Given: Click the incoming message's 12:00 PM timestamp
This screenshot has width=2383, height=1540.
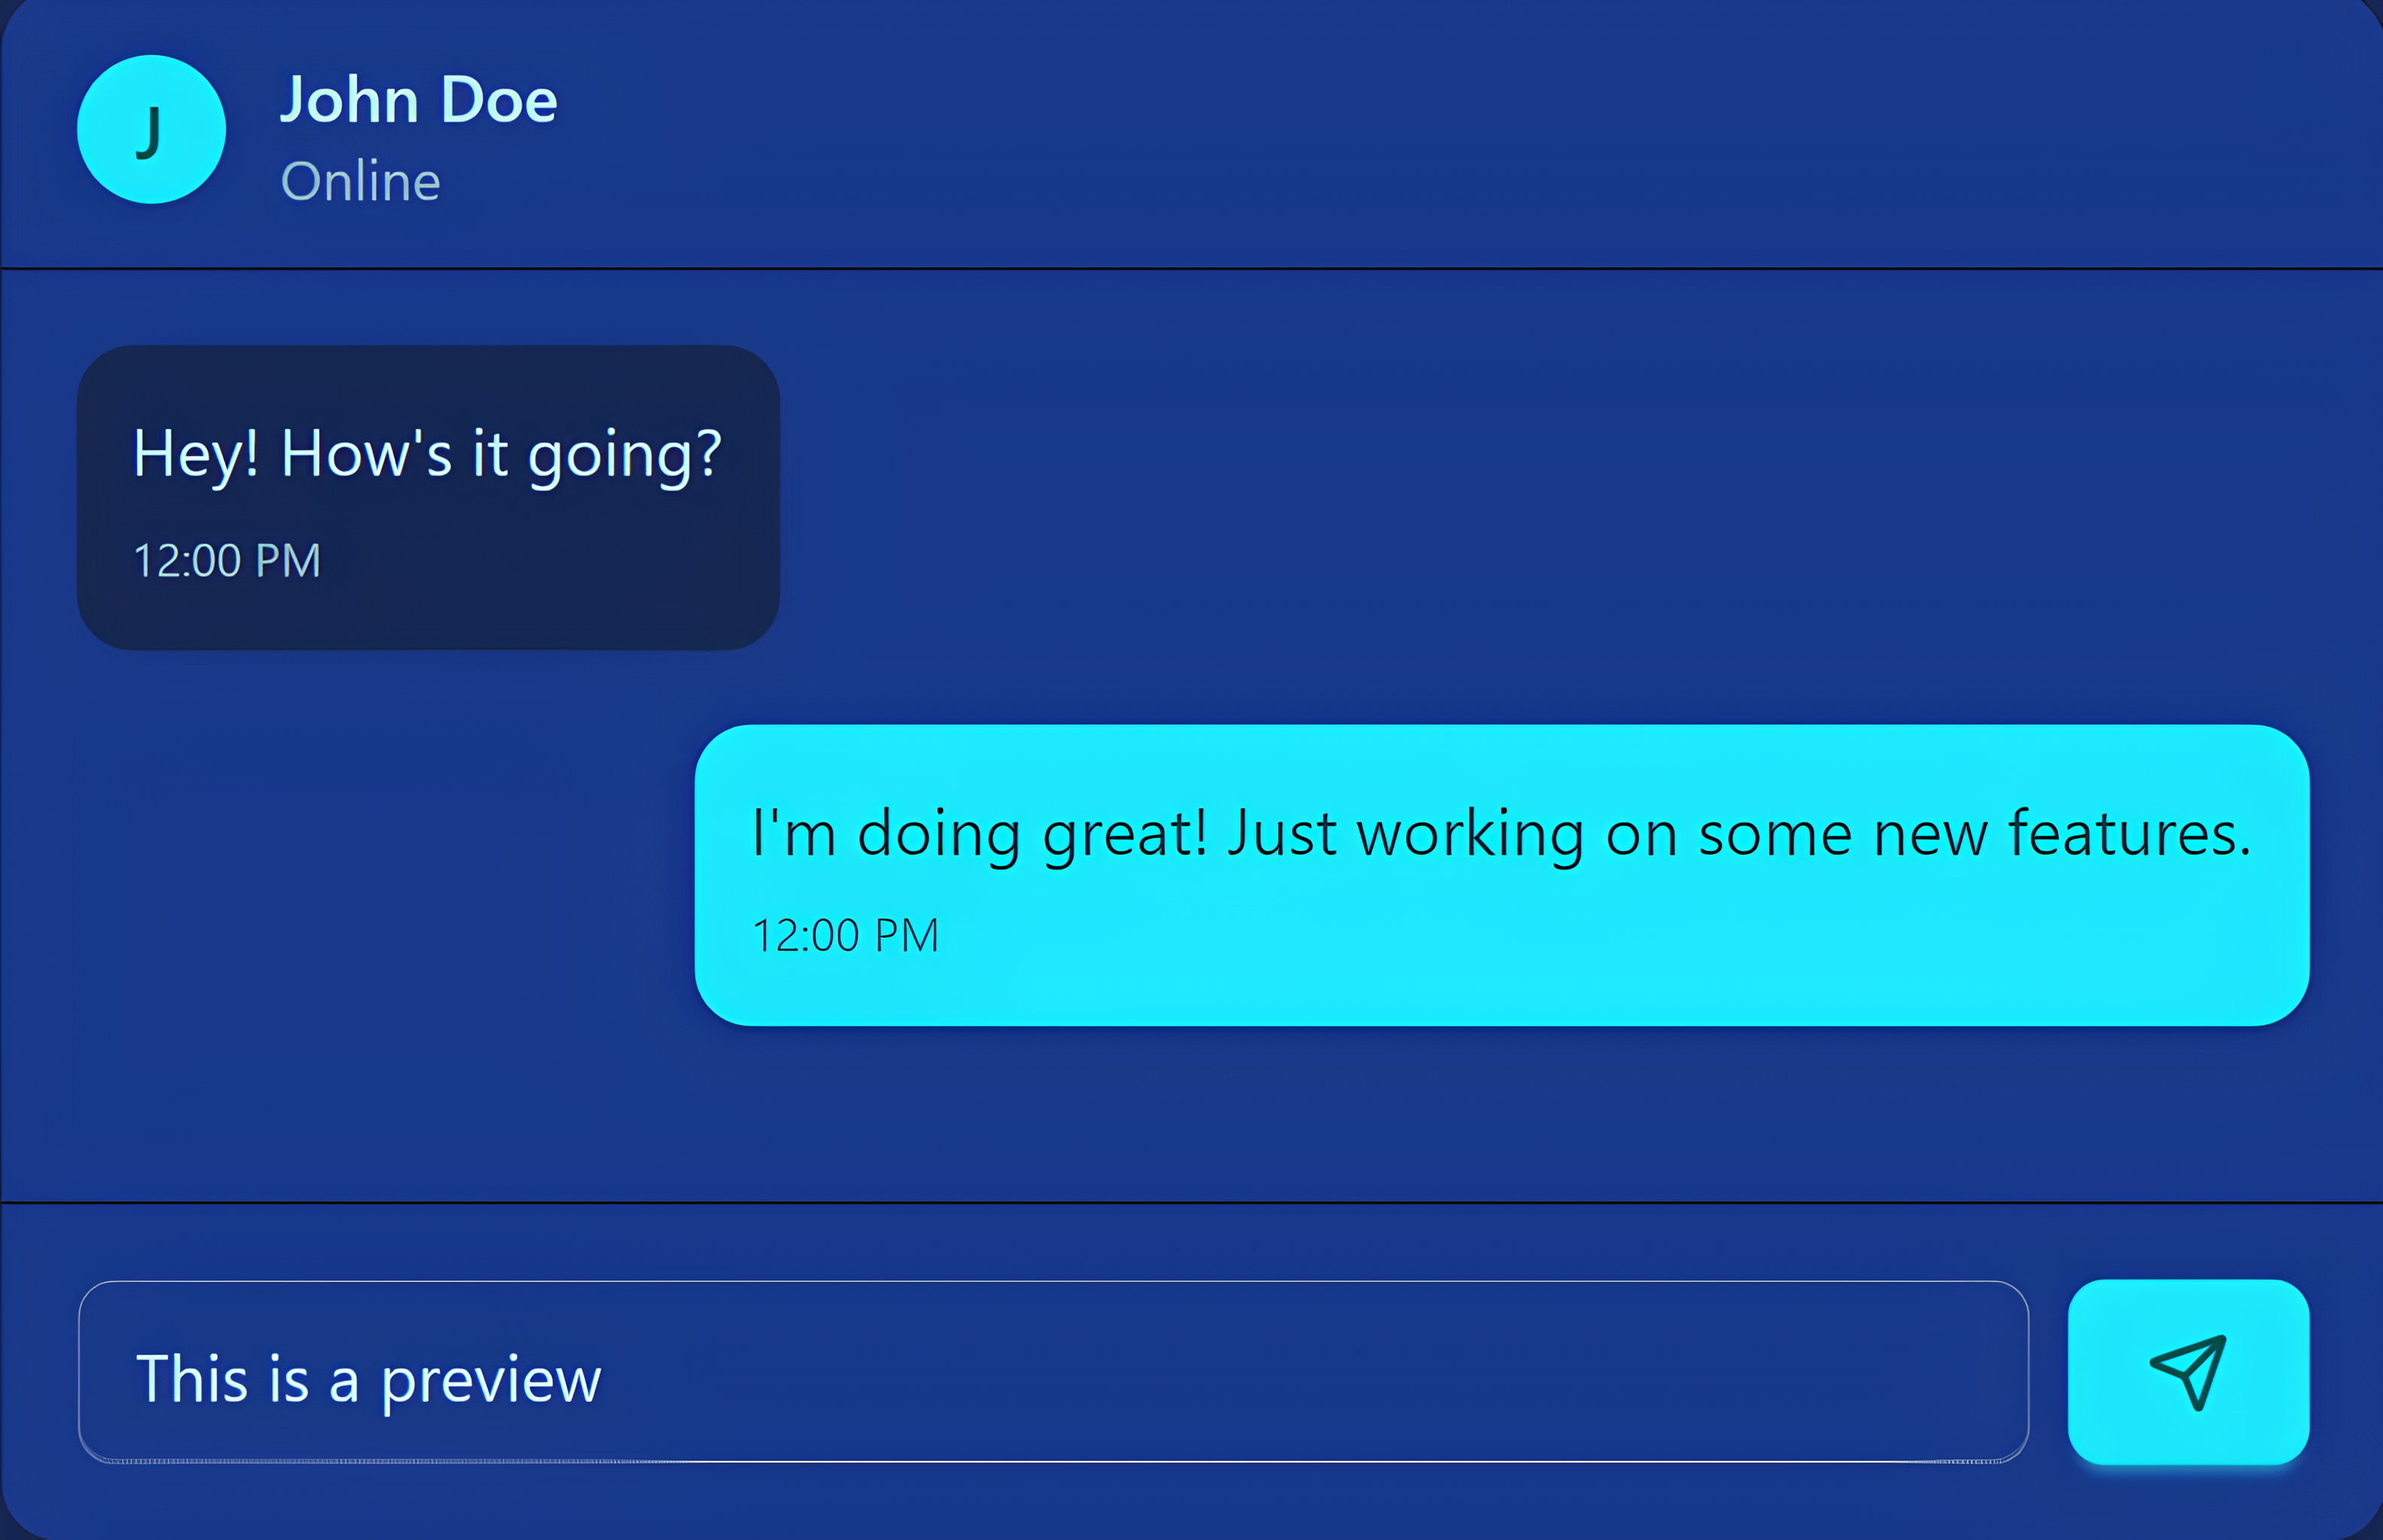Looking at the screenshot, I should point(227,561).
